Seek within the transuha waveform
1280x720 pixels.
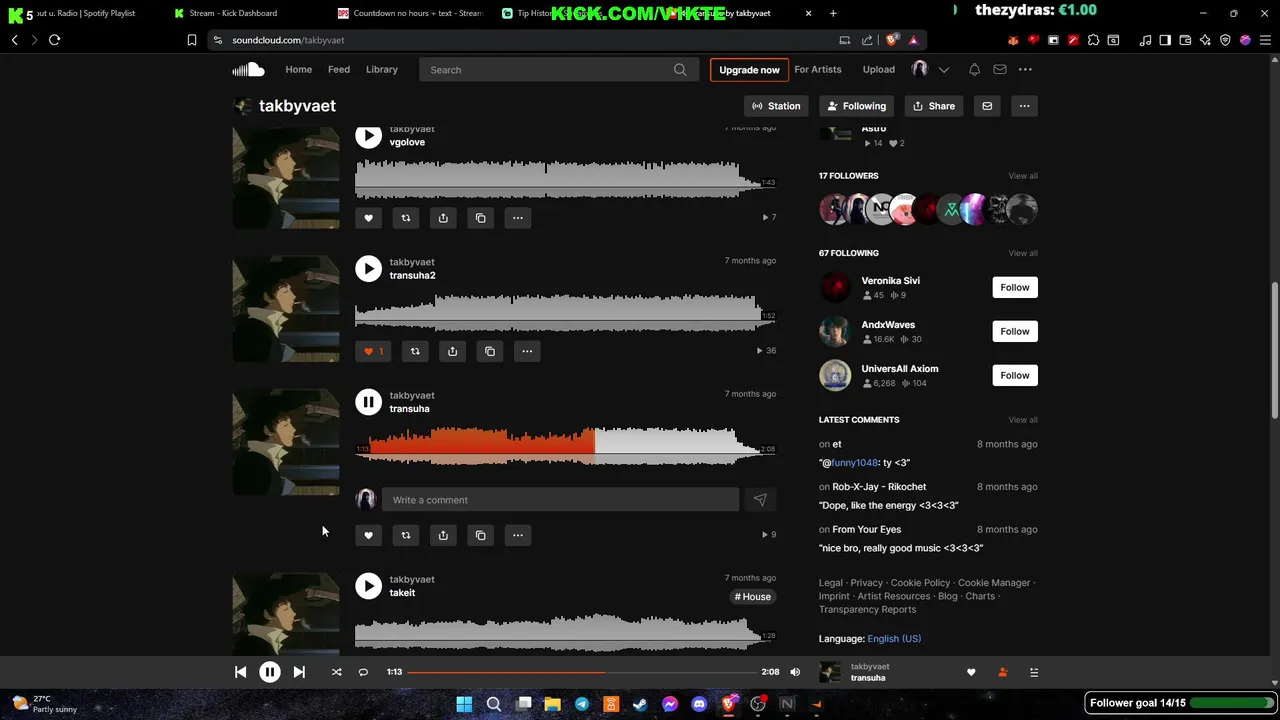coord(565,445)
